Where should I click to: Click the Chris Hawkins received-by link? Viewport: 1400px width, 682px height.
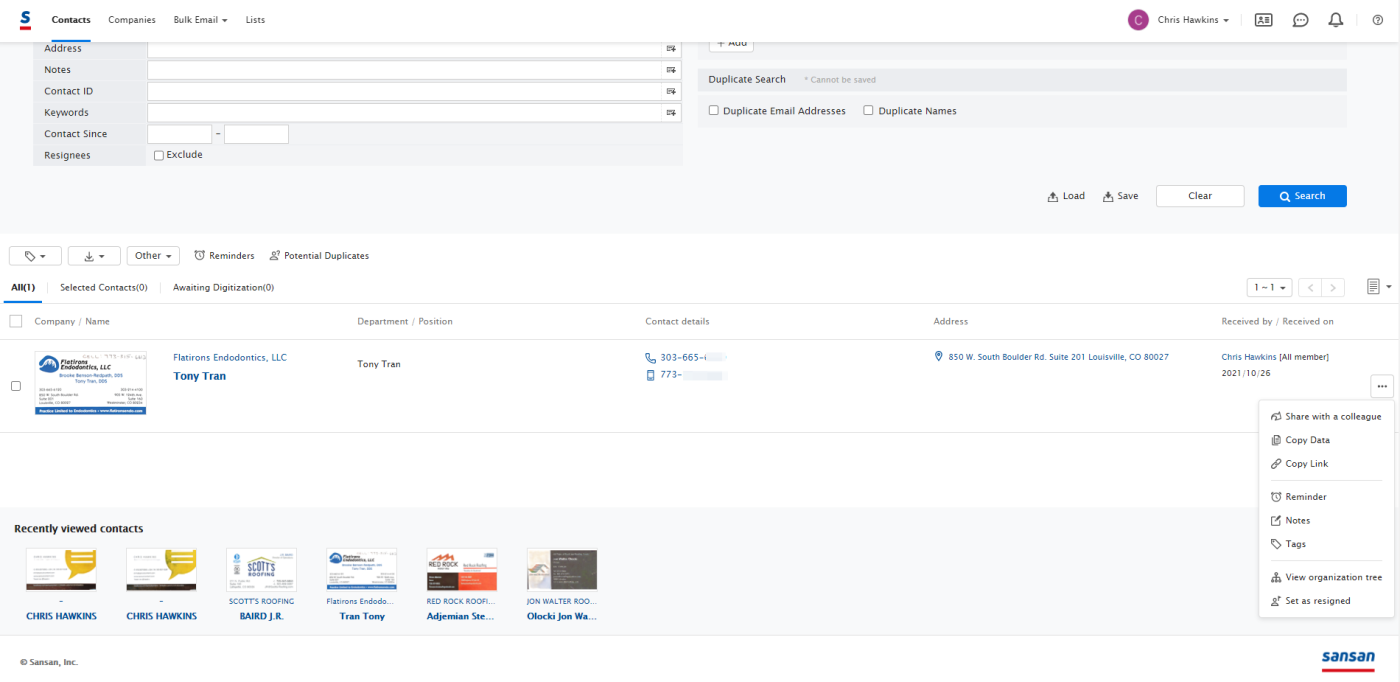[x=1249, y=357]
